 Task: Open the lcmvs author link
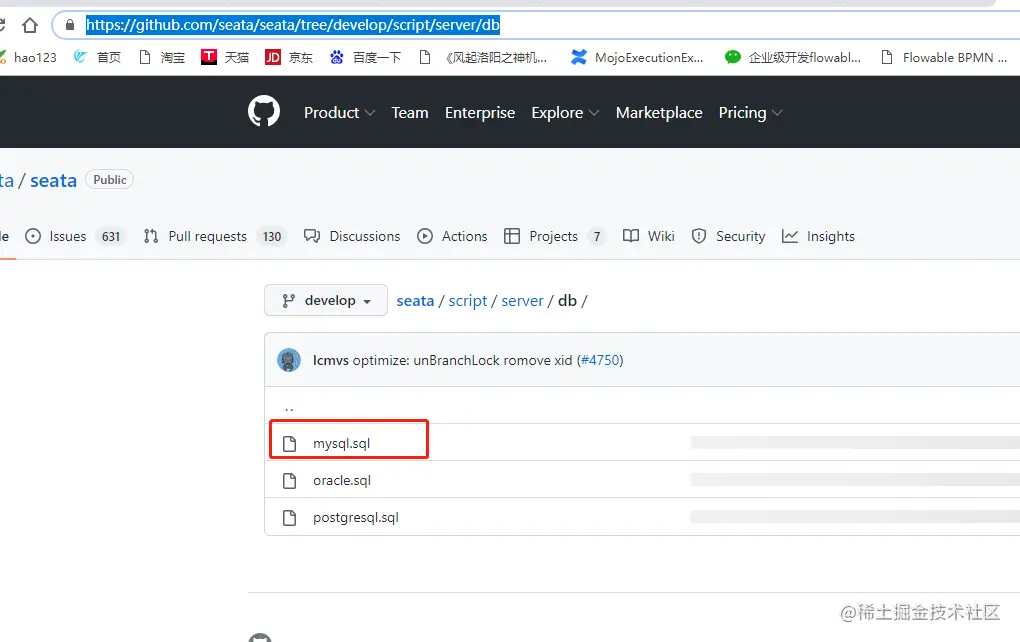coord(330,360)
